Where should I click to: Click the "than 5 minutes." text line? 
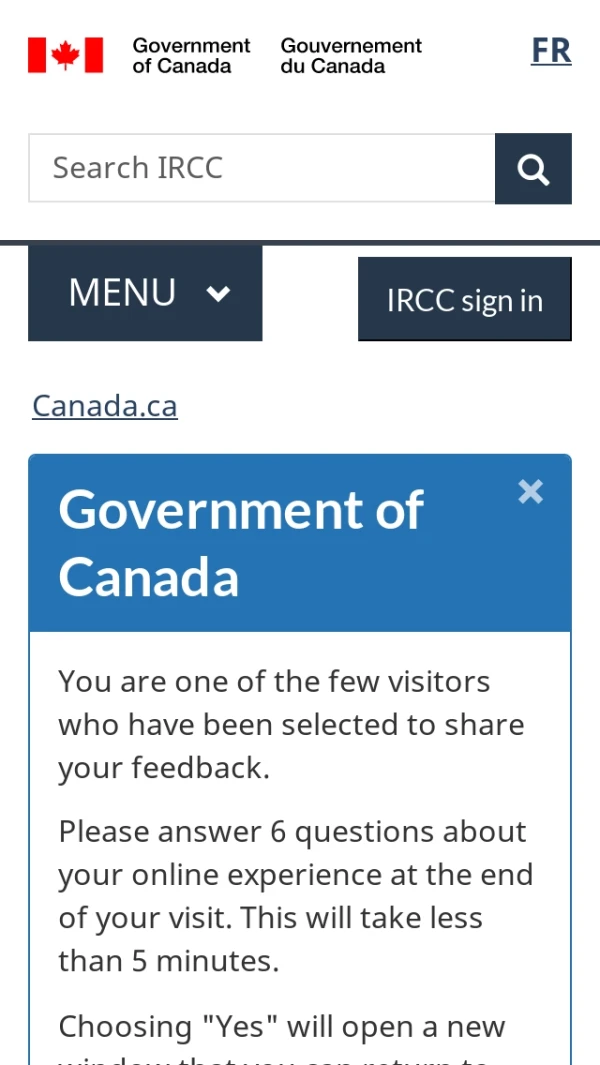pos(169,961)
